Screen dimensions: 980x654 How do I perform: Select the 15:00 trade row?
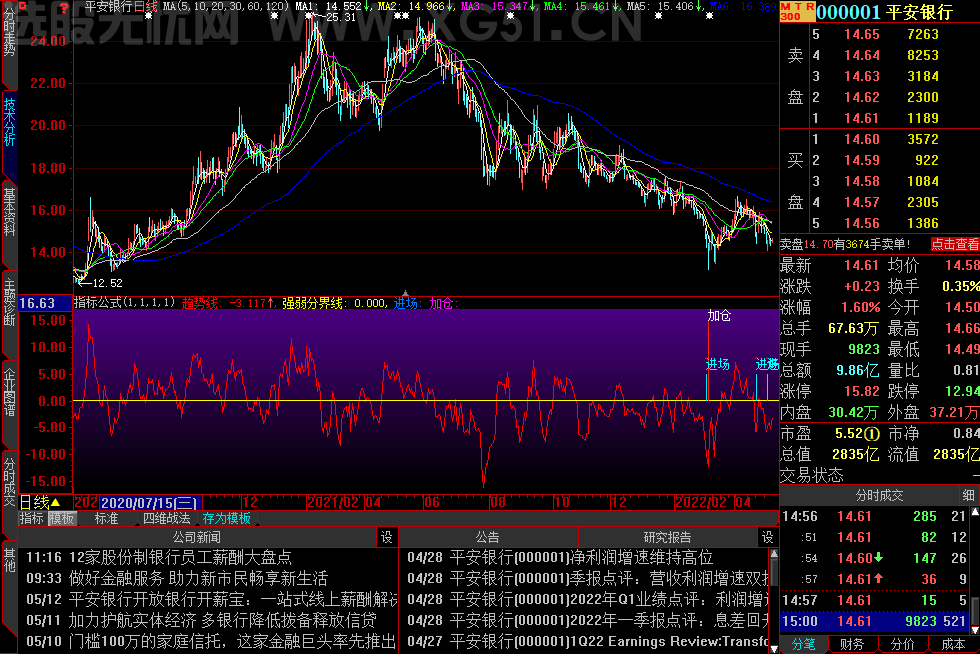[874, 621]
